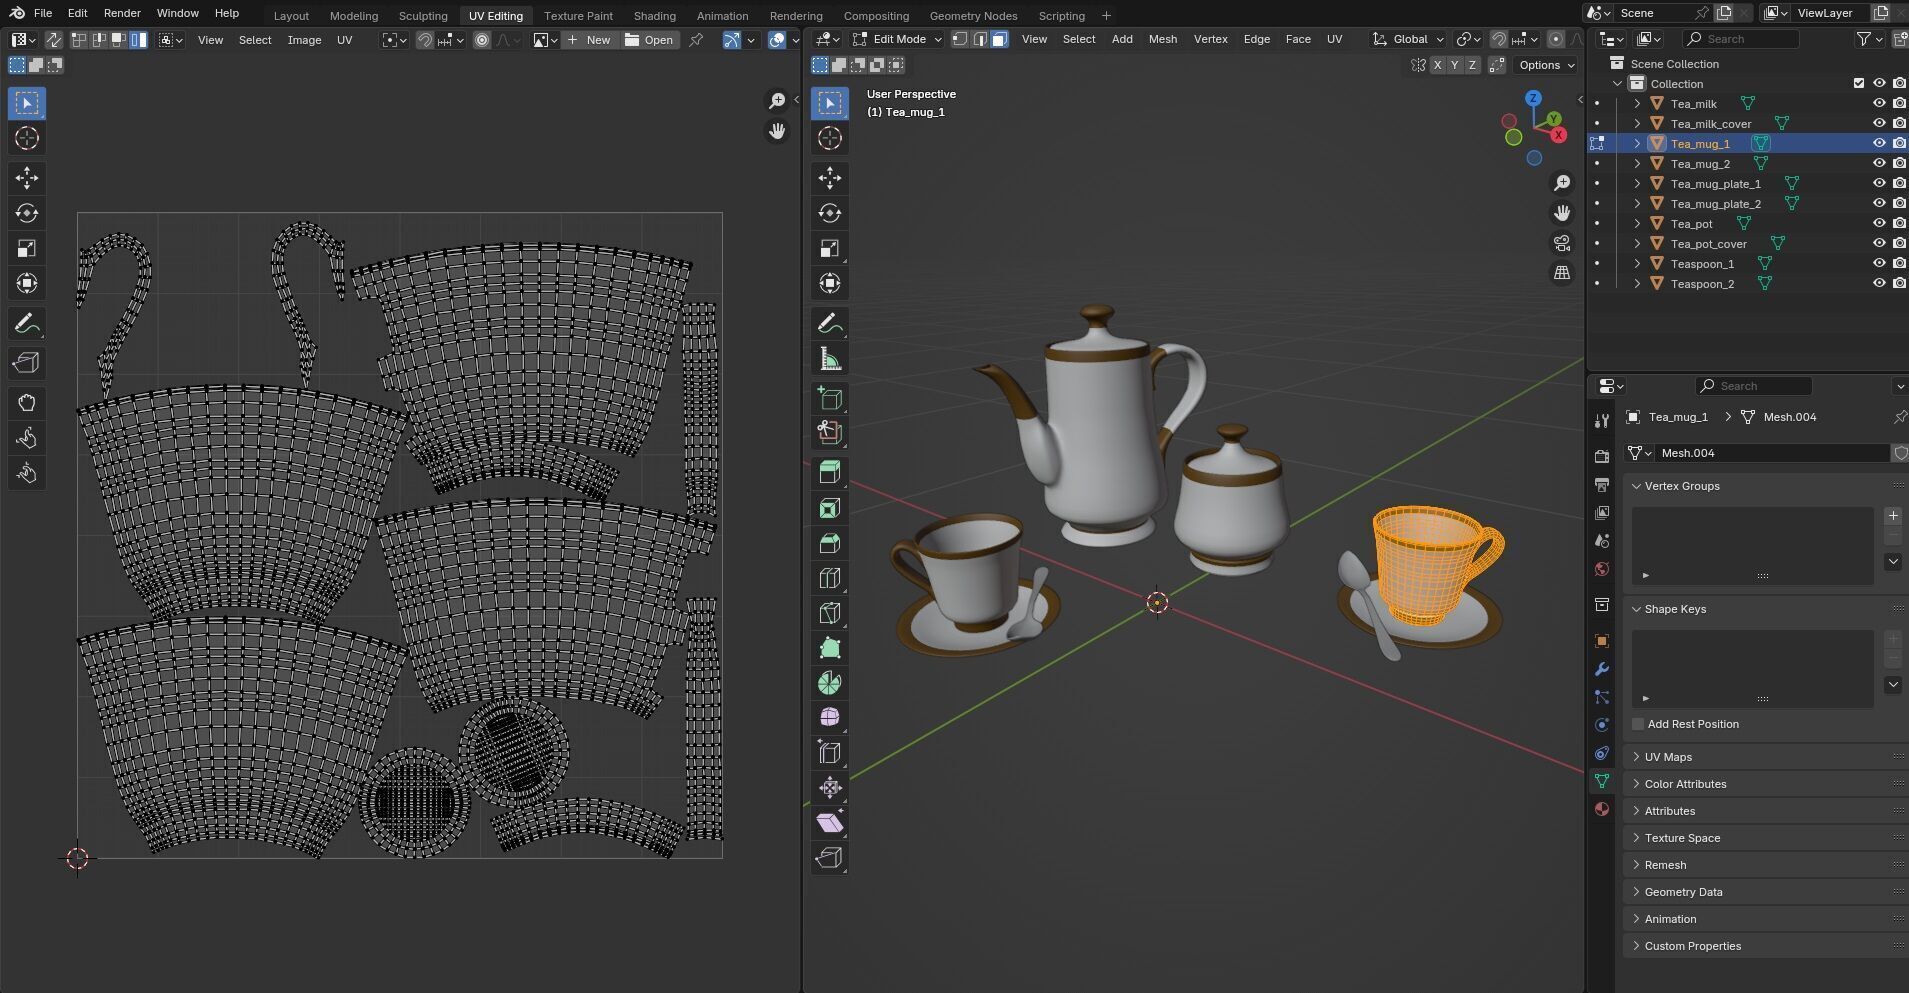Screen dimensions: 1909x993
Task: Select the Knife tool
Action: coord(830,613)
